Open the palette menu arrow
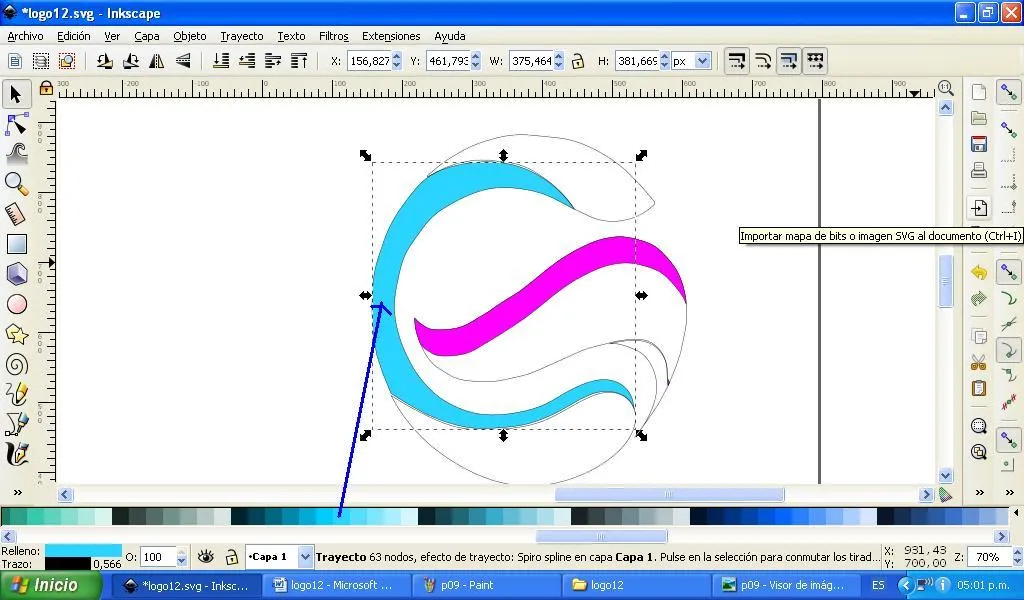Image resolution: width=1024 pixels, height=600 pixels. [1016, 513]
